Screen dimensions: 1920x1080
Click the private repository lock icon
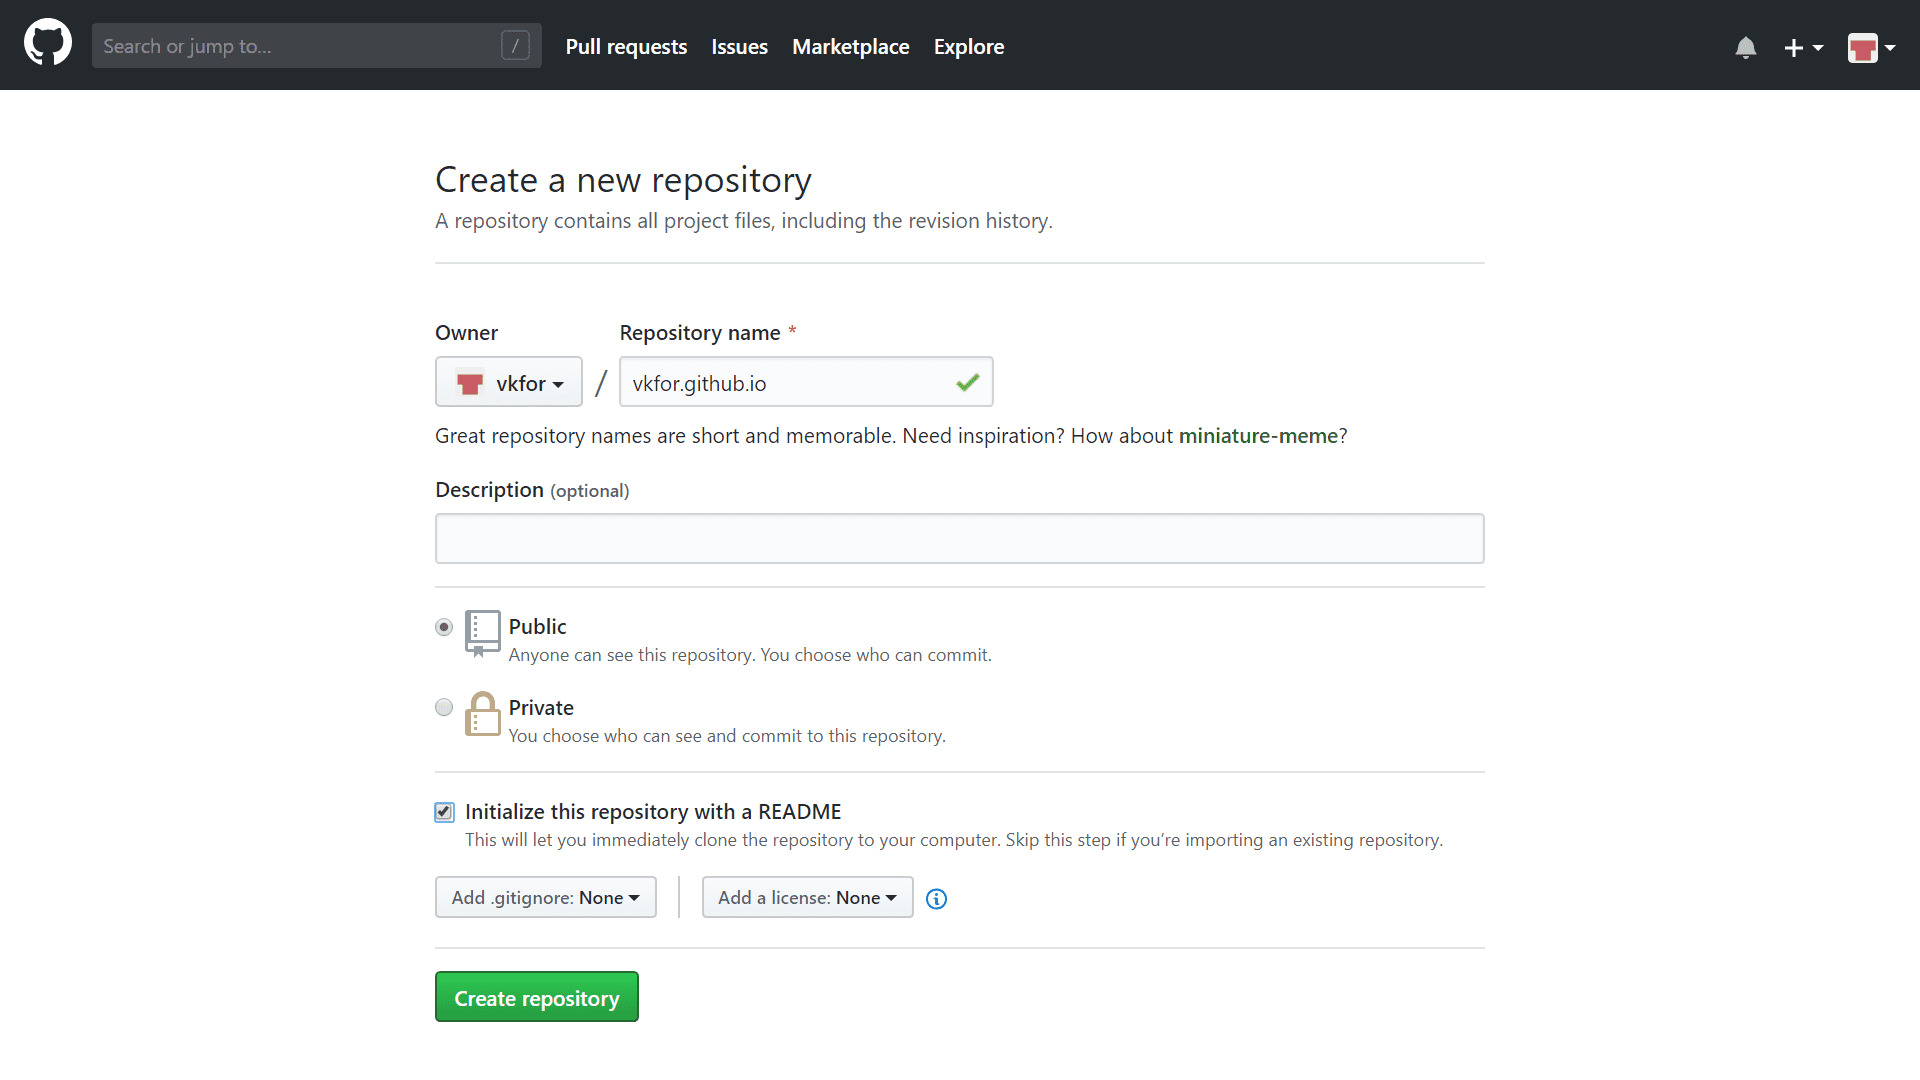click(x=482, y=714)
